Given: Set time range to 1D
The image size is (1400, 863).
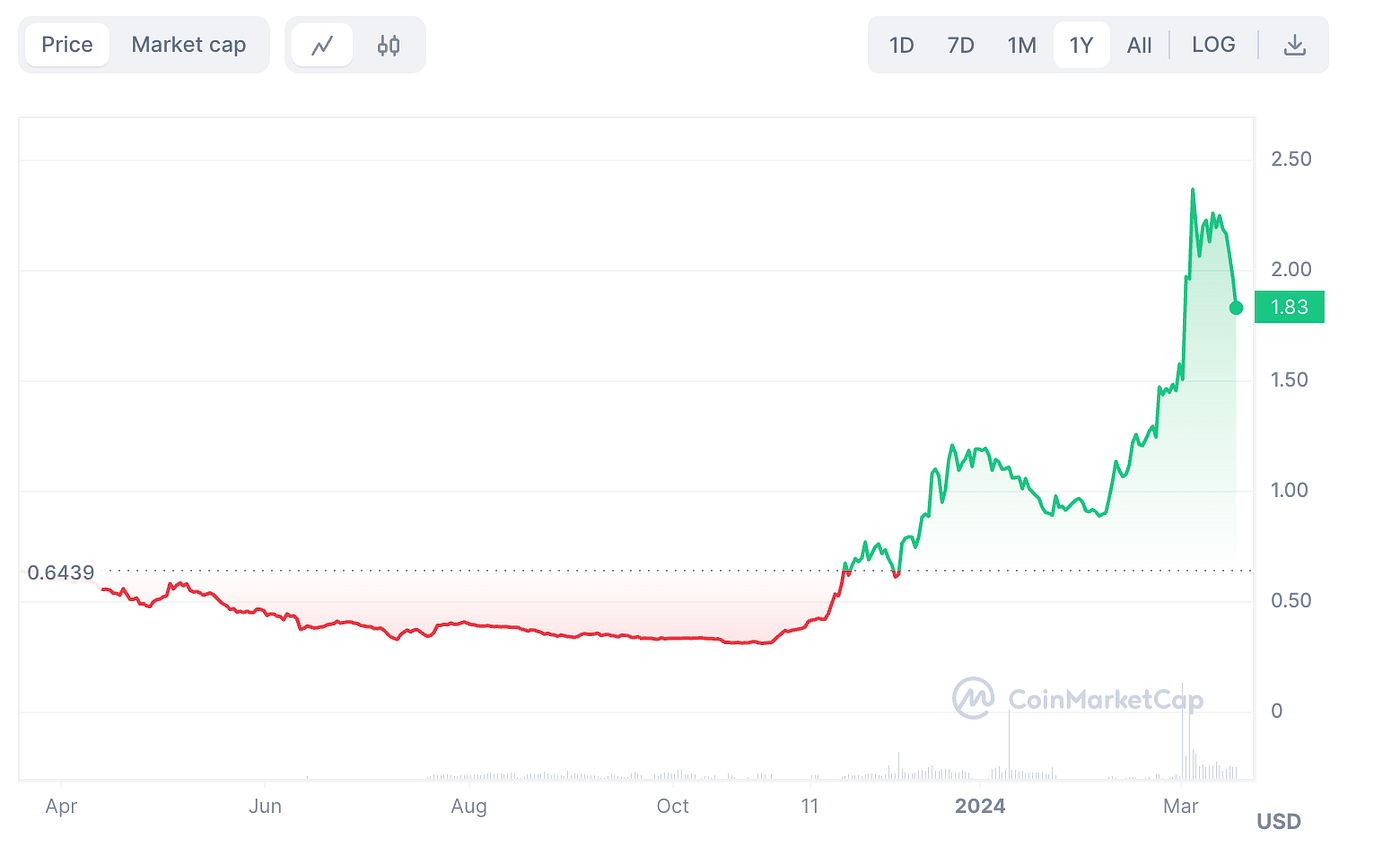Looking at the screenshot, I should (x=902, y=45).
